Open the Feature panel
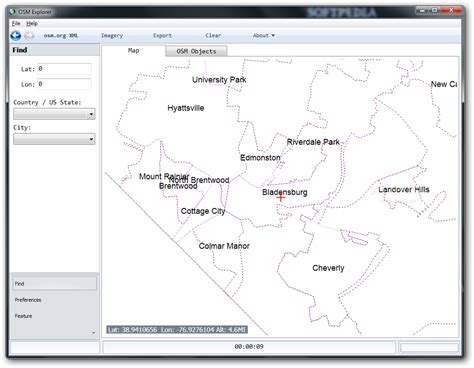 [x=23, y=316]
